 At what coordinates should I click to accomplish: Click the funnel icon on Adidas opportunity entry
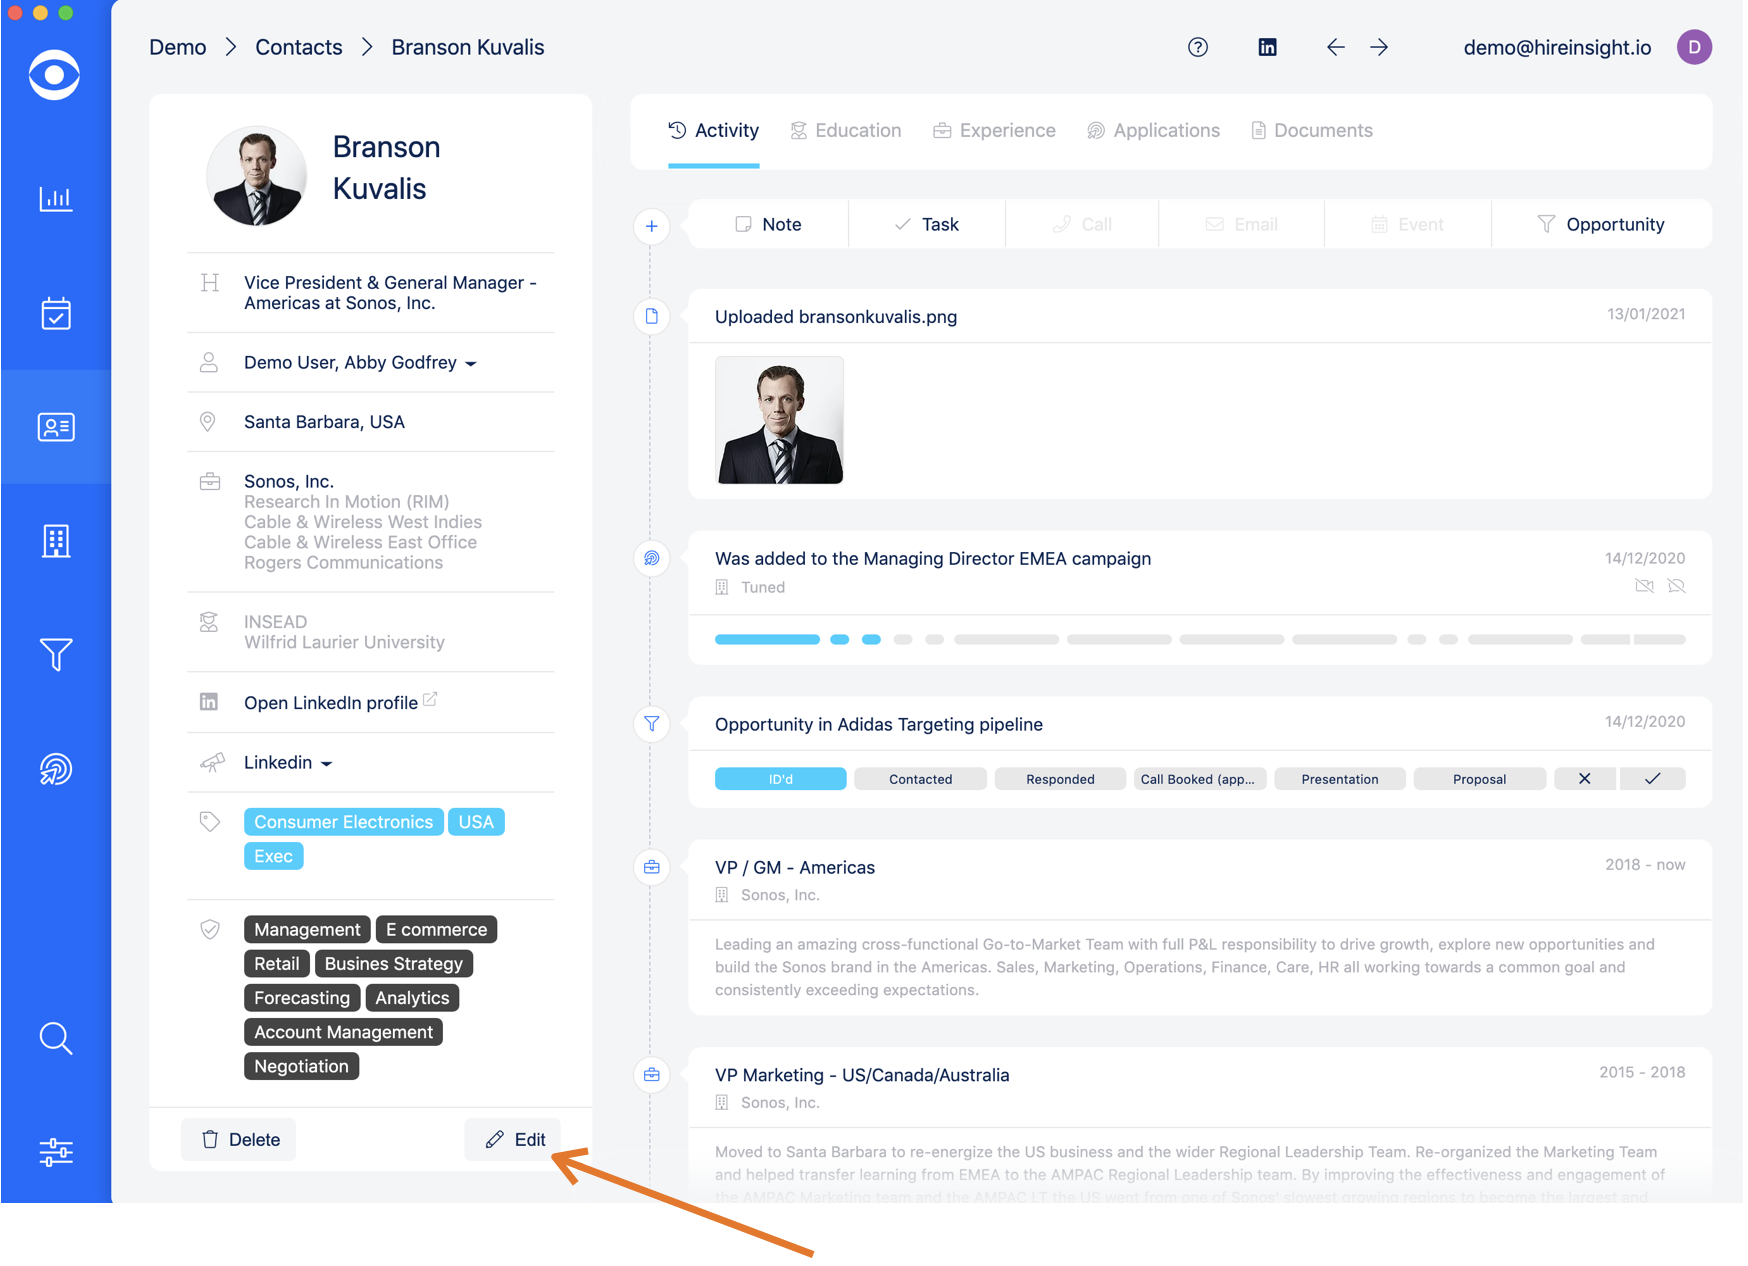point(651,724)
